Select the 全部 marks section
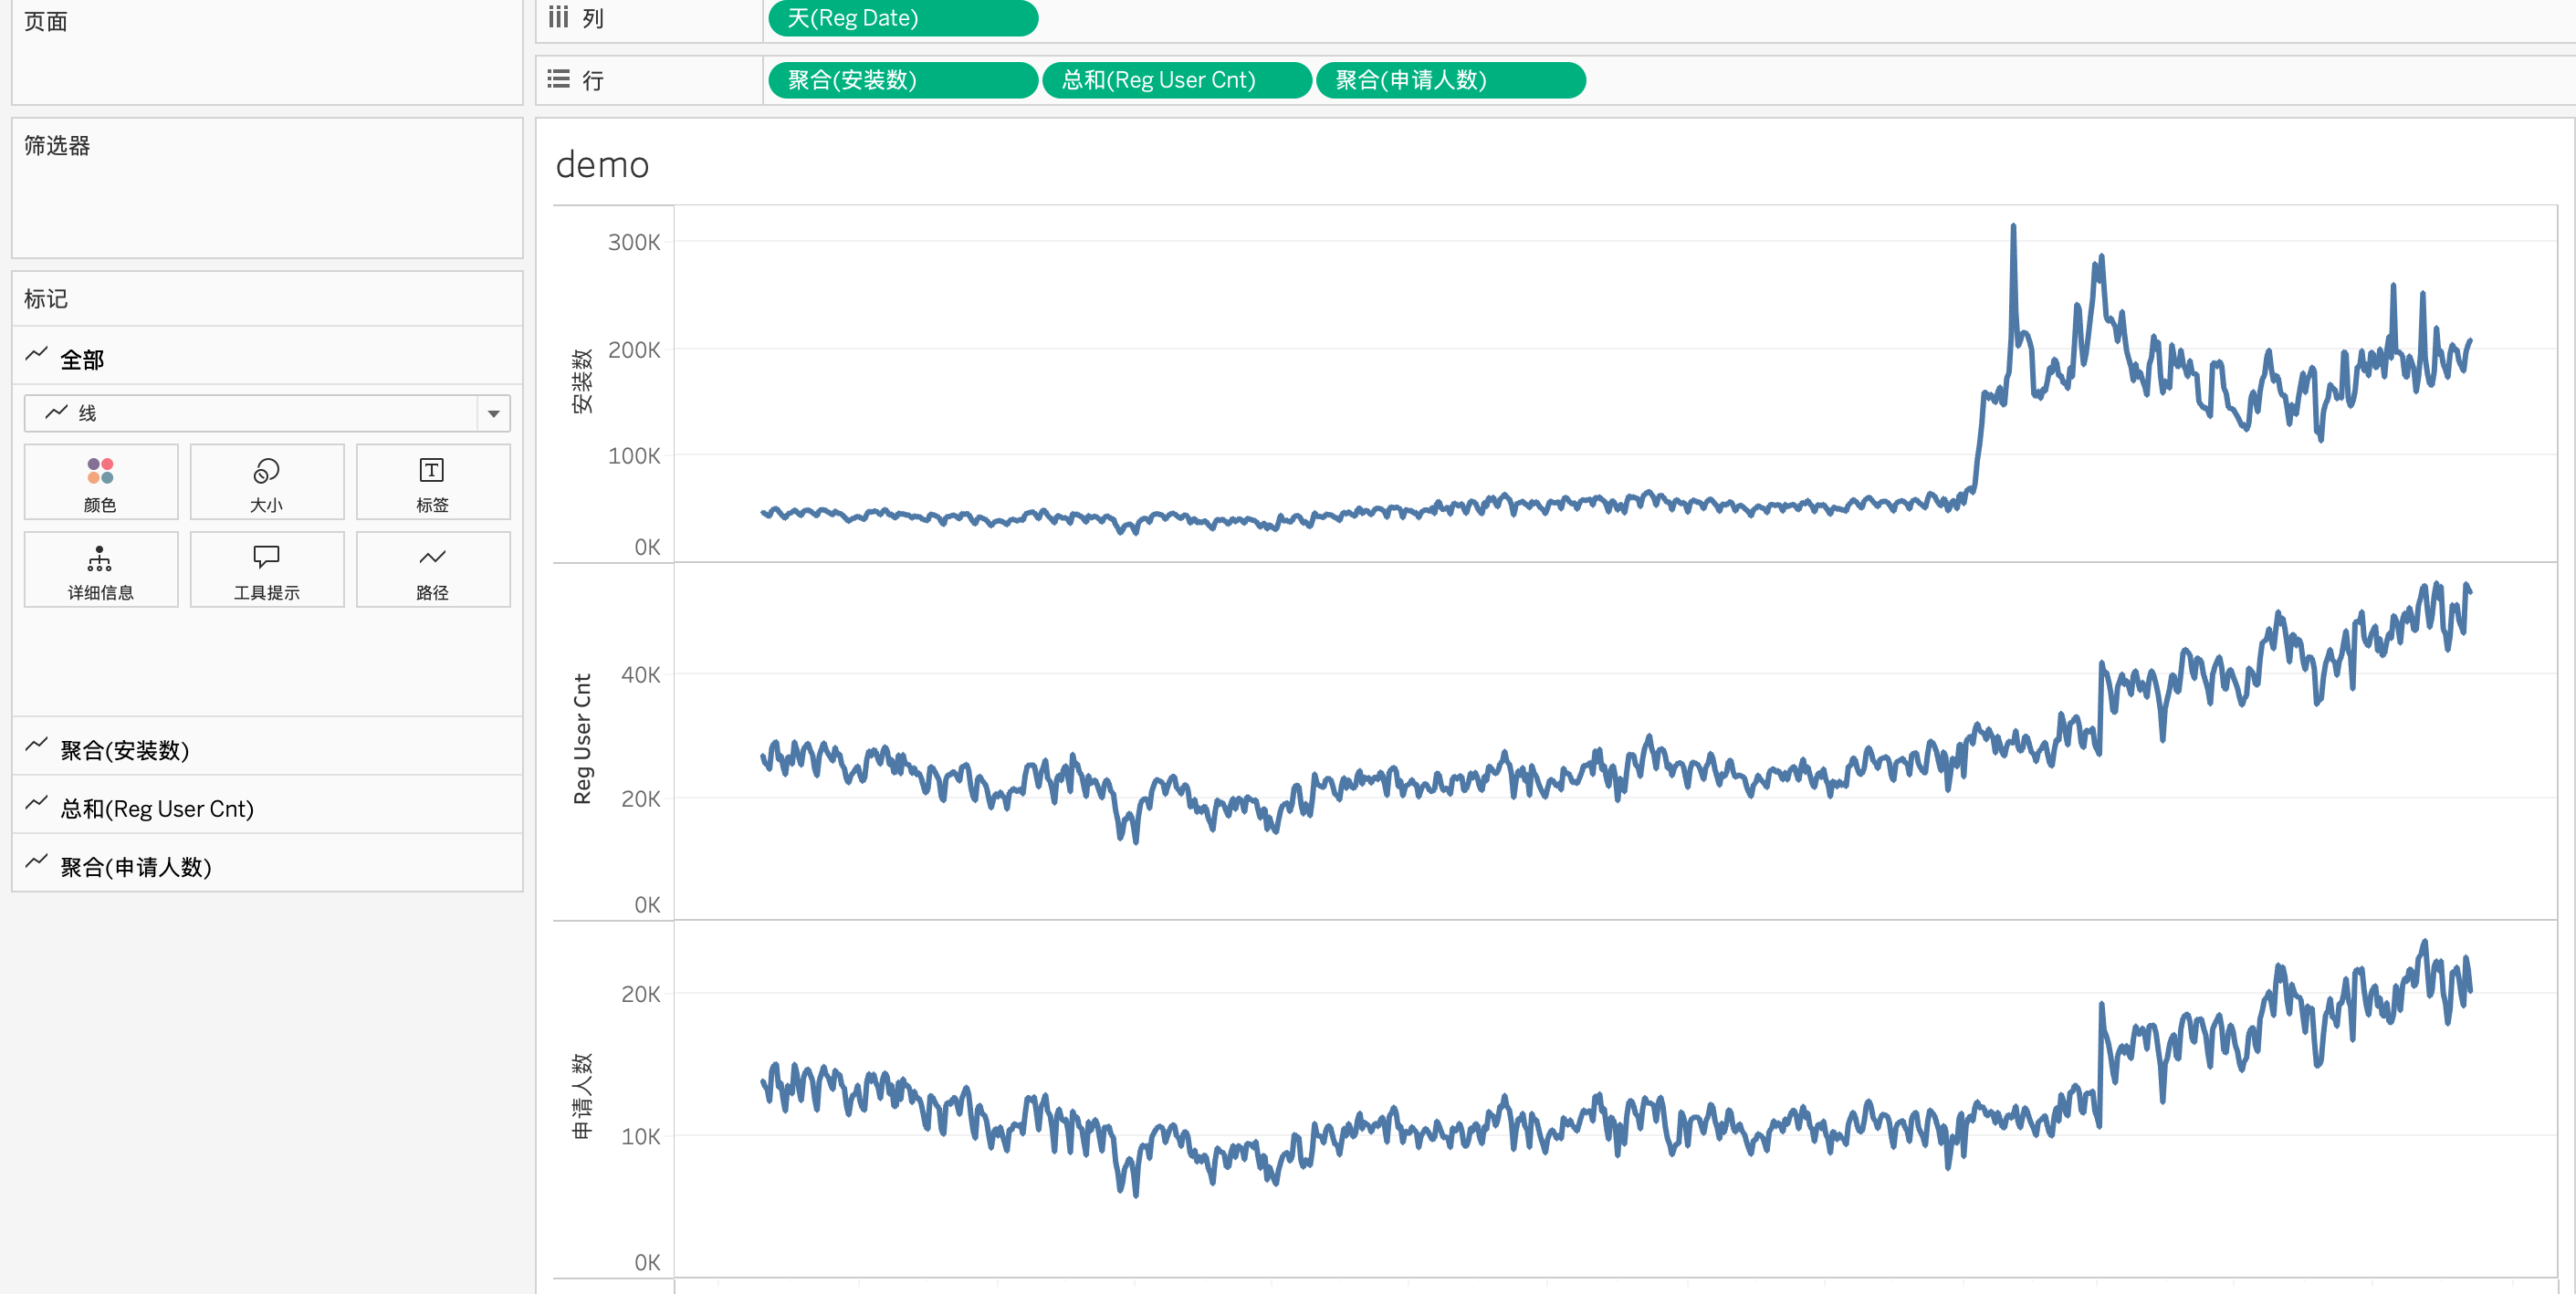Screen dimensions: 2576x1294 tap(82, 359)
